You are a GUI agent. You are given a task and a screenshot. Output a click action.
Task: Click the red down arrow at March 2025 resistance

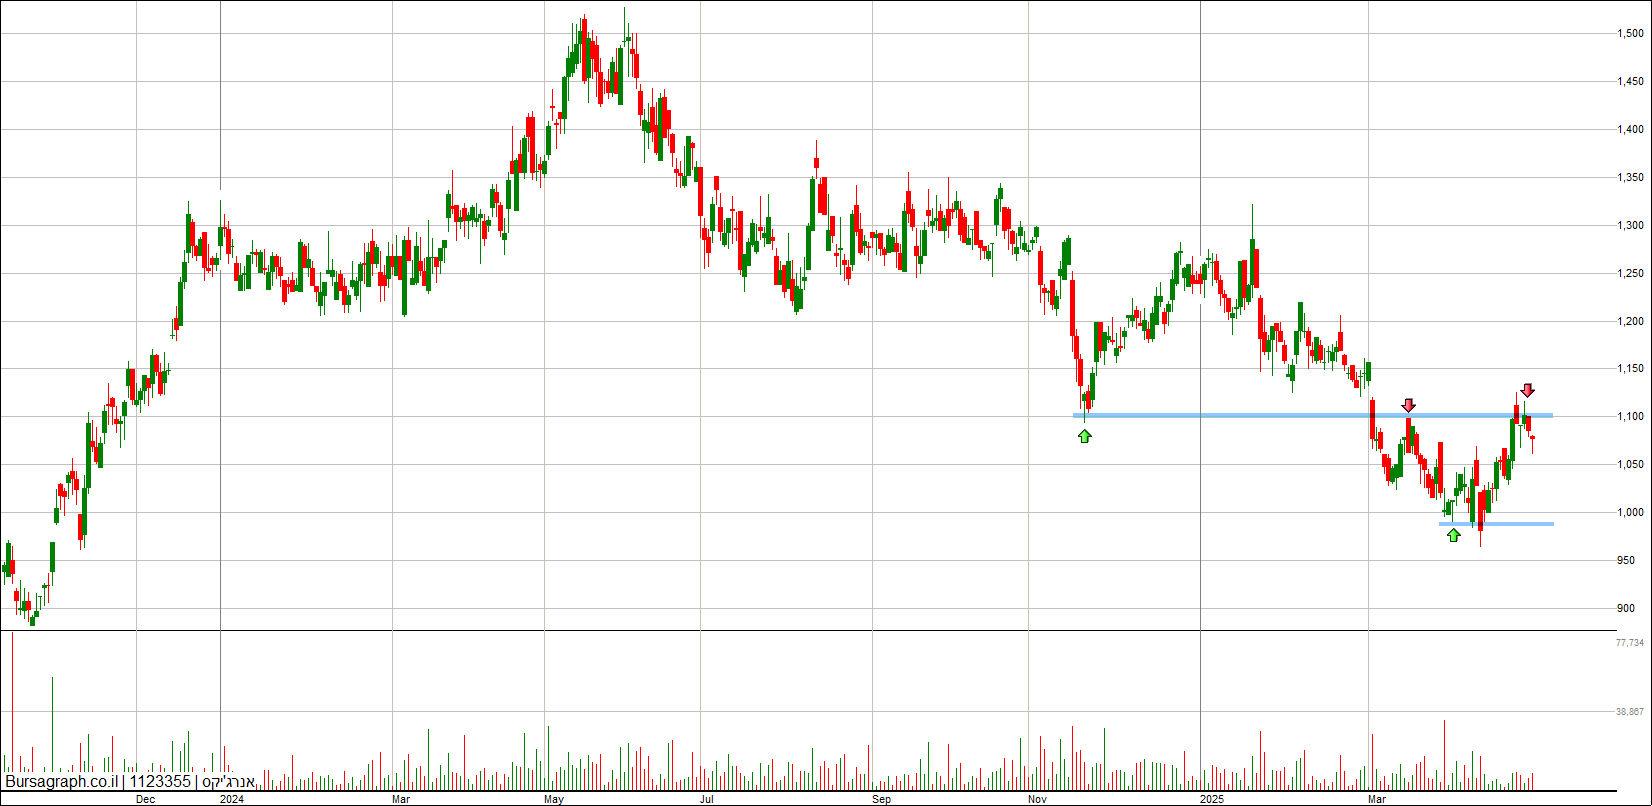pyautogui.click(x=1408, y=405)
